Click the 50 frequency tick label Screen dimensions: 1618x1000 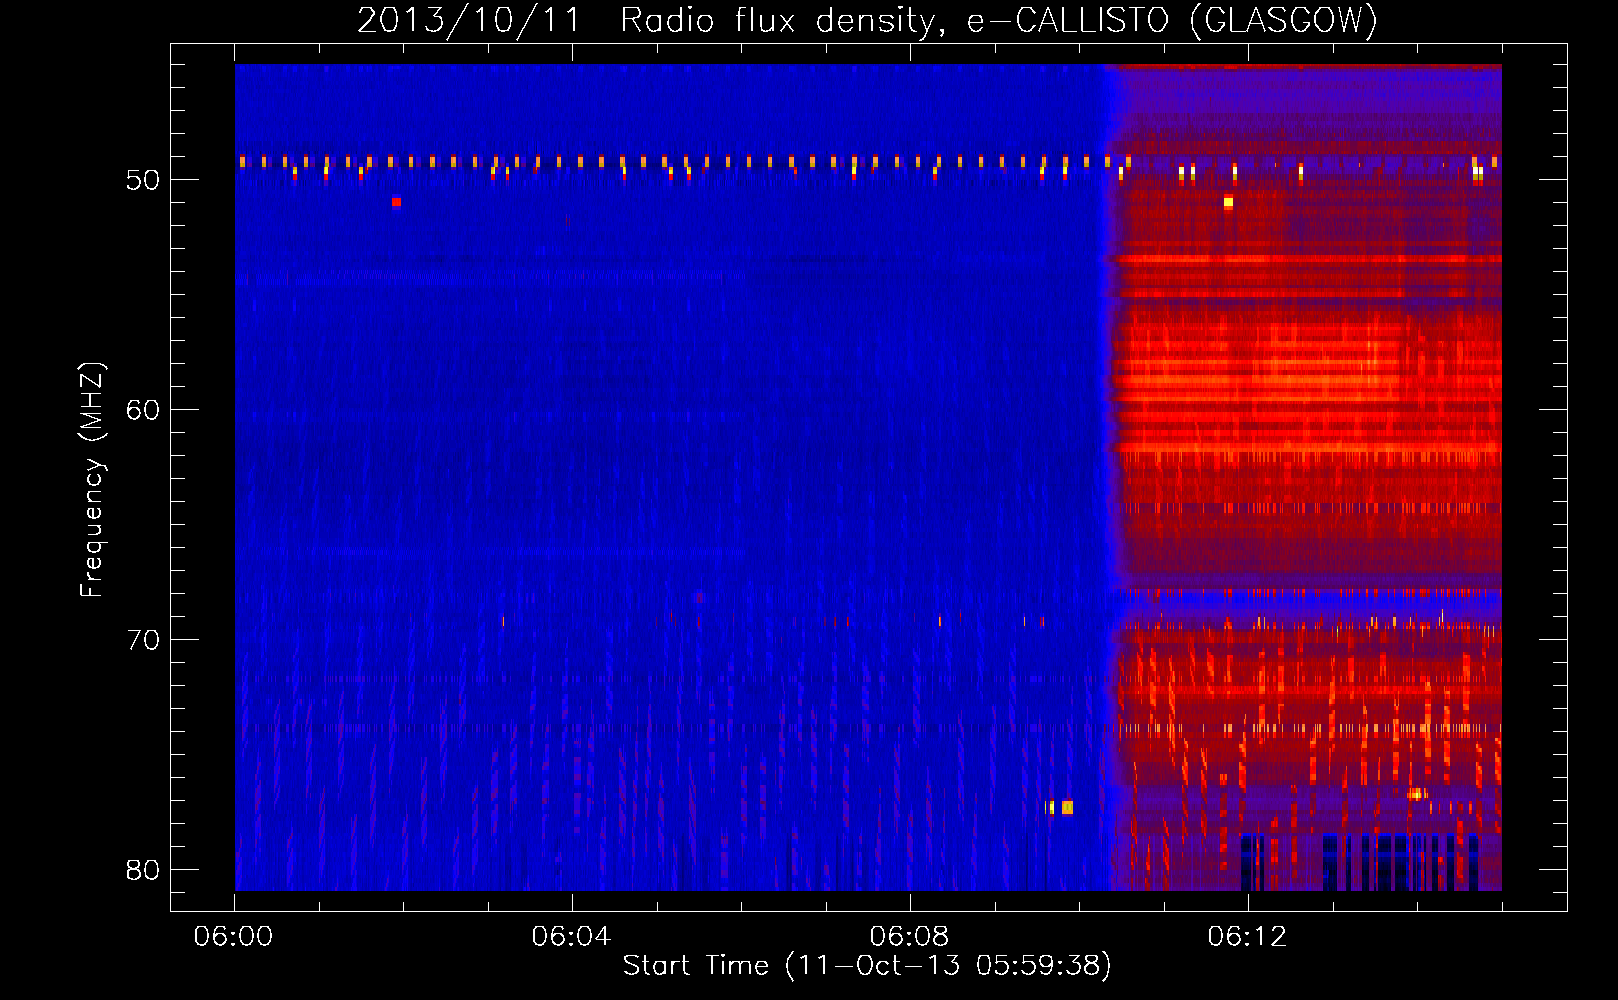(x=143, y=180)
